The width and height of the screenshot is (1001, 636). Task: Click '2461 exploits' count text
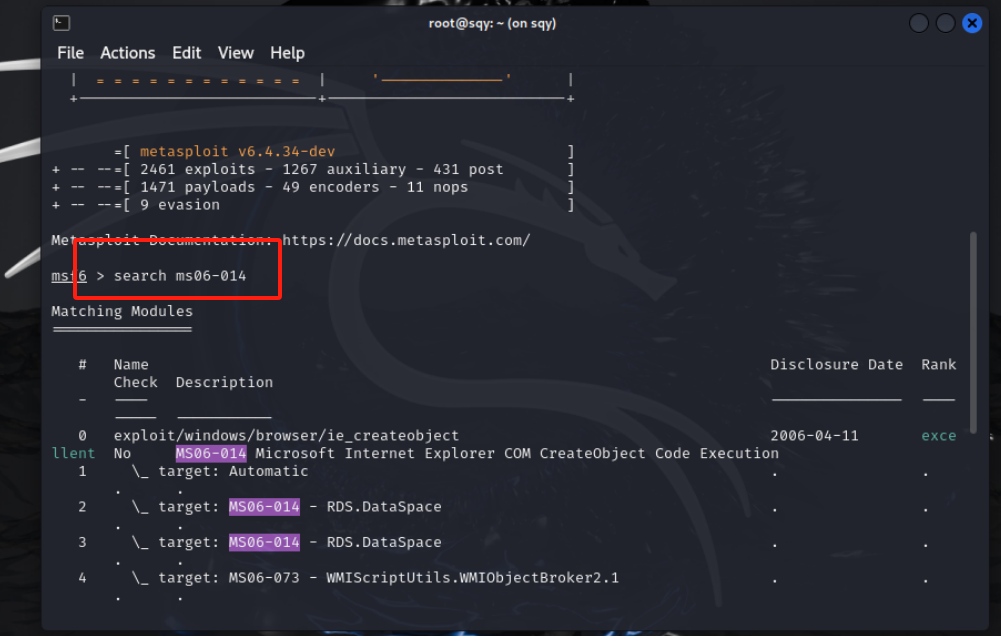coord(197,169)
